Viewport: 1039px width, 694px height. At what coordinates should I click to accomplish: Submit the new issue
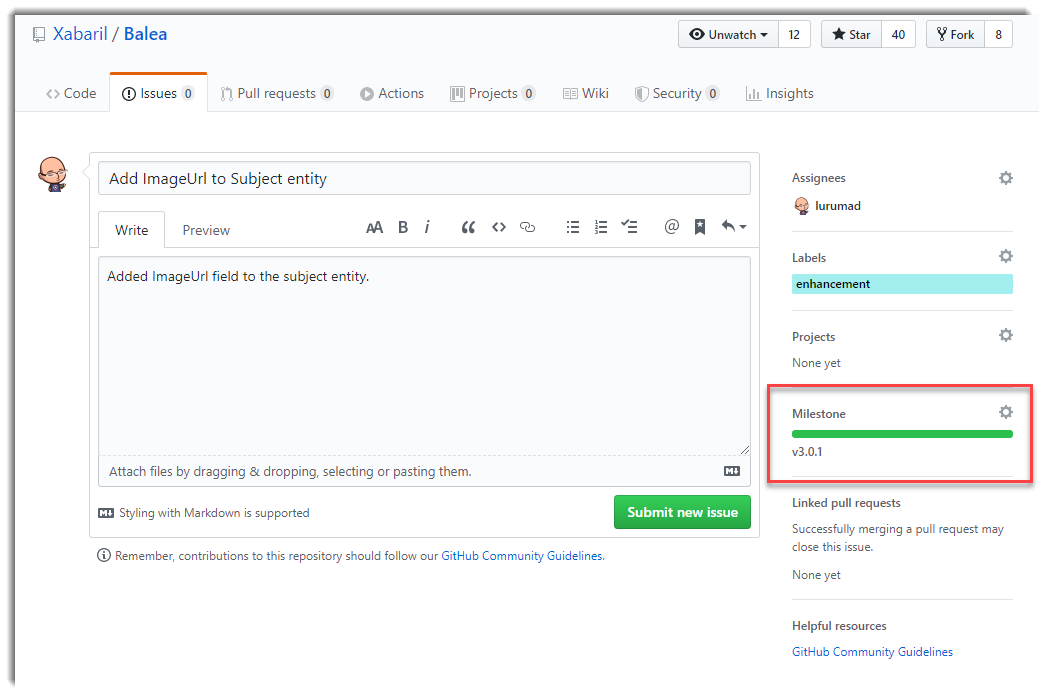[x=683, y=512]
